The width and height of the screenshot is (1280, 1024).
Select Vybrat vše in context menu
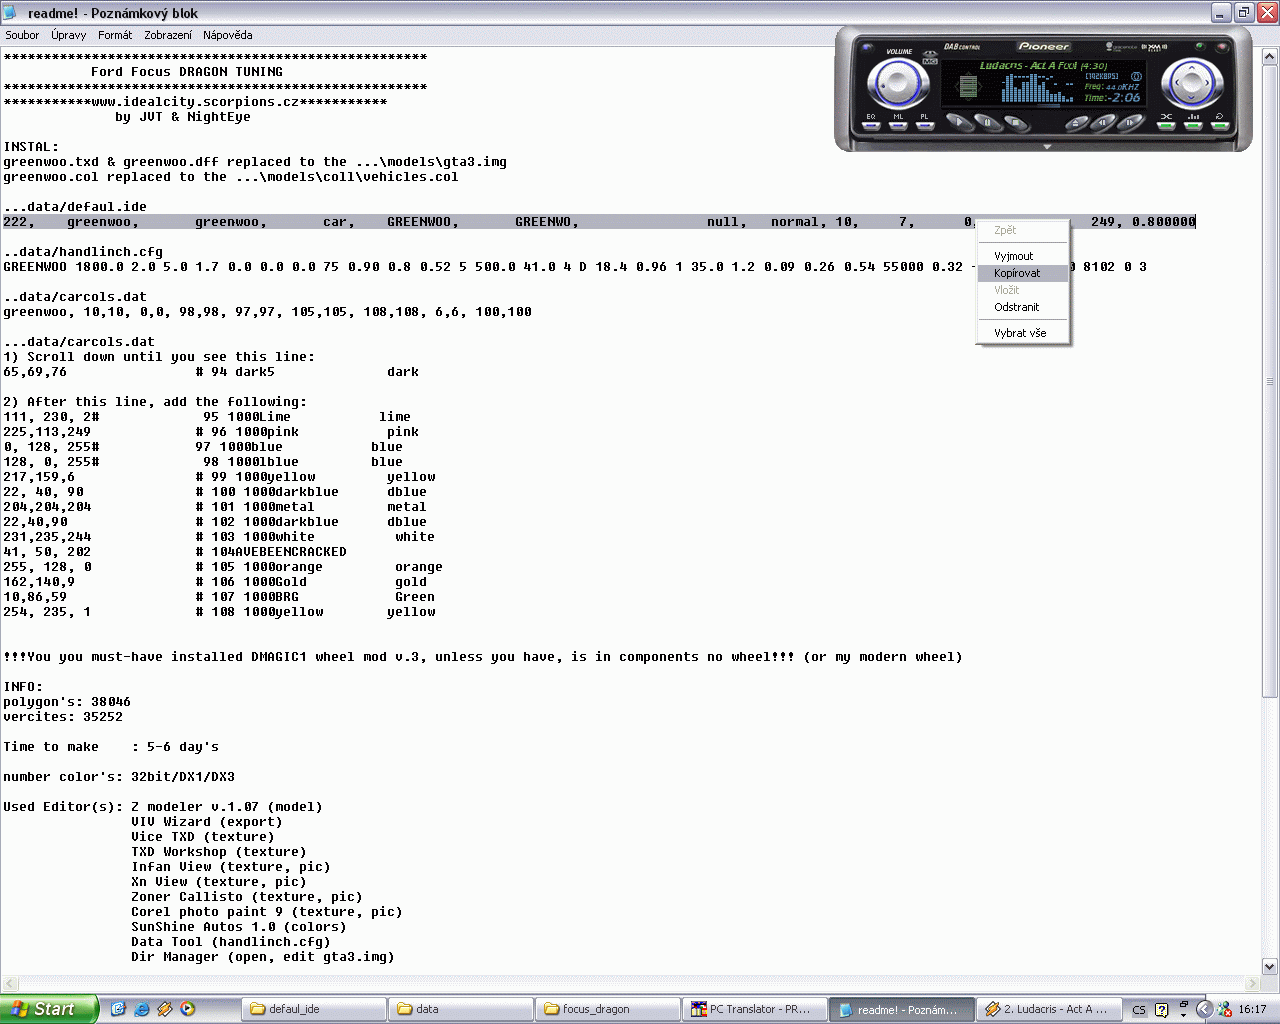[1020, 333]
